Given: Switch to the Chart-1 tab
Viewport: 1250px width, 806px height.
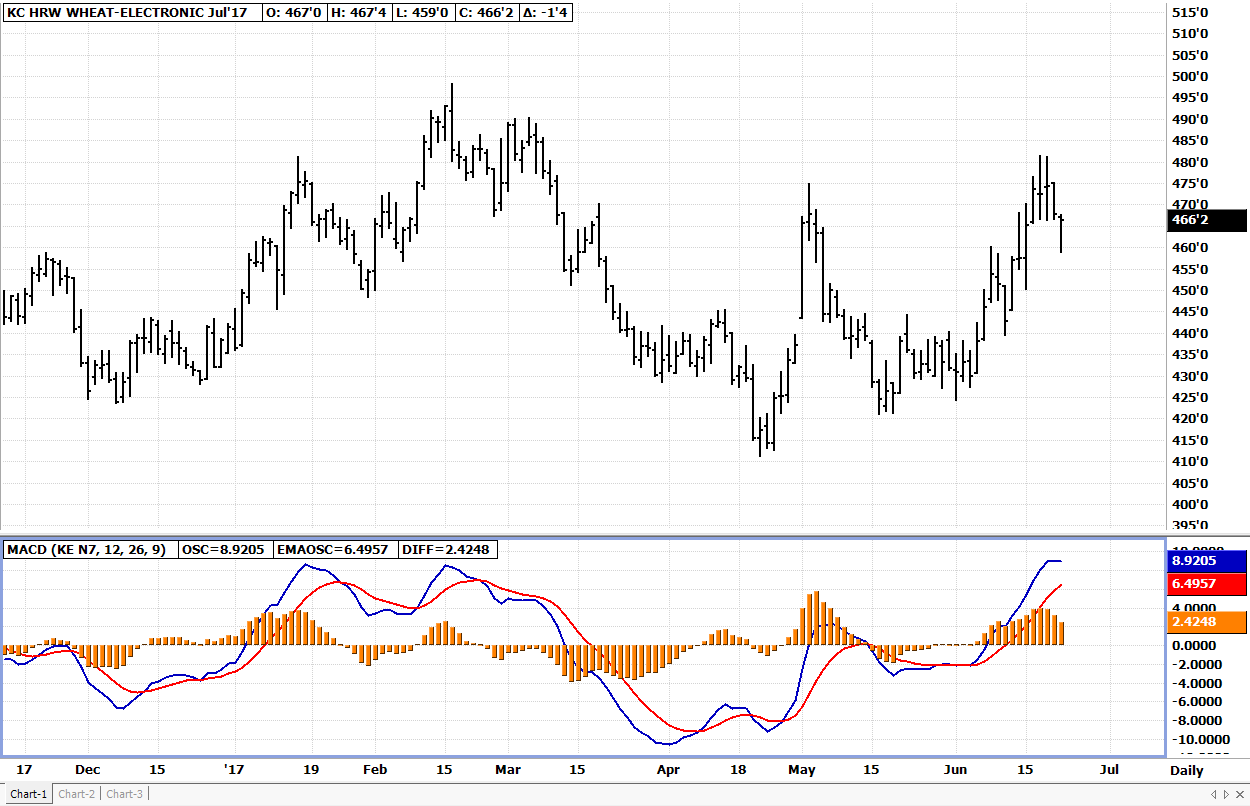Looking at the screenshot, I should coord(28,794).
